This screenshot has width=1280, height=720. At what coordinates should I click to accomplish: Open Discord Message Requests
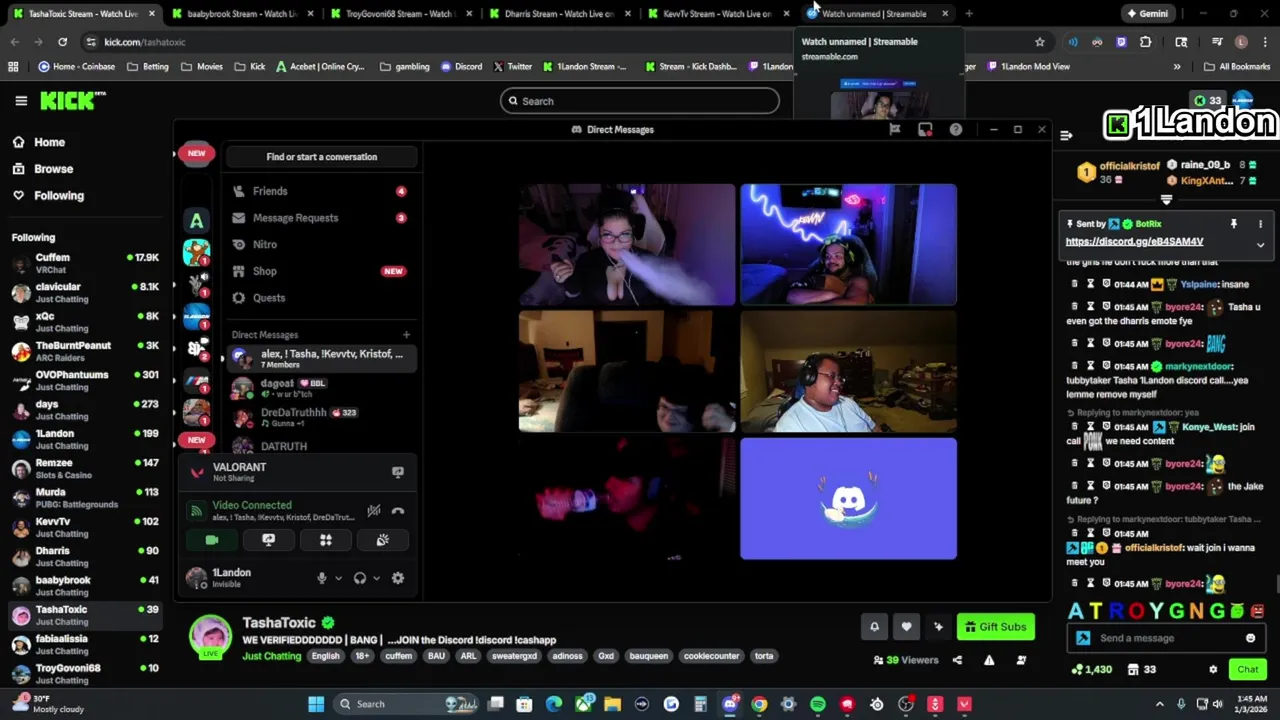tap(320, 218)
